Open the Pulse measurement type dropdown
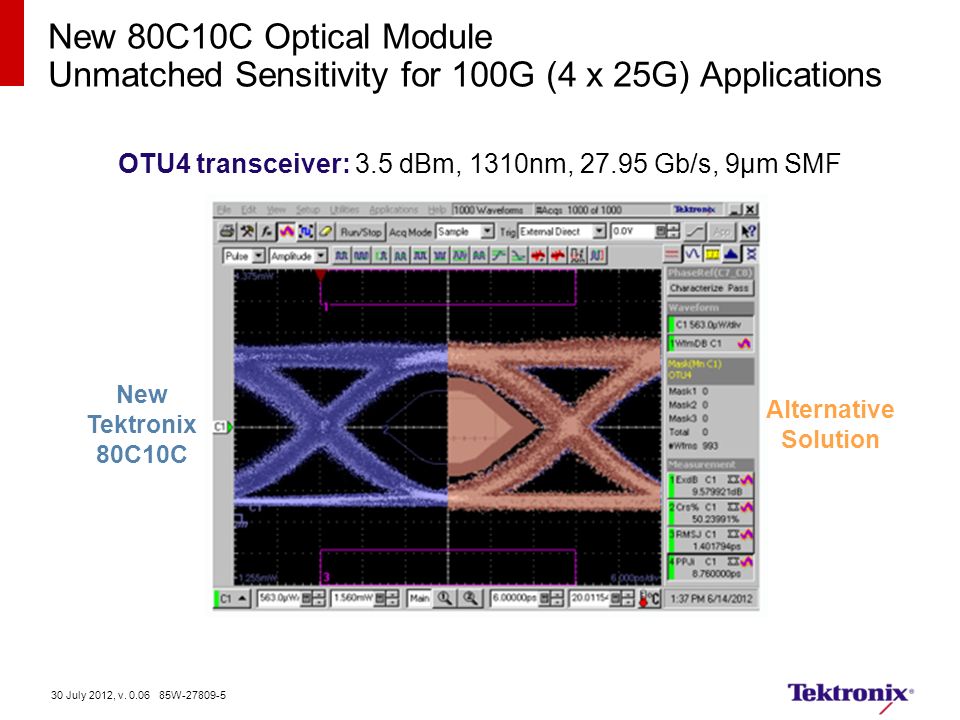960x720 pixels. (243, 256)
